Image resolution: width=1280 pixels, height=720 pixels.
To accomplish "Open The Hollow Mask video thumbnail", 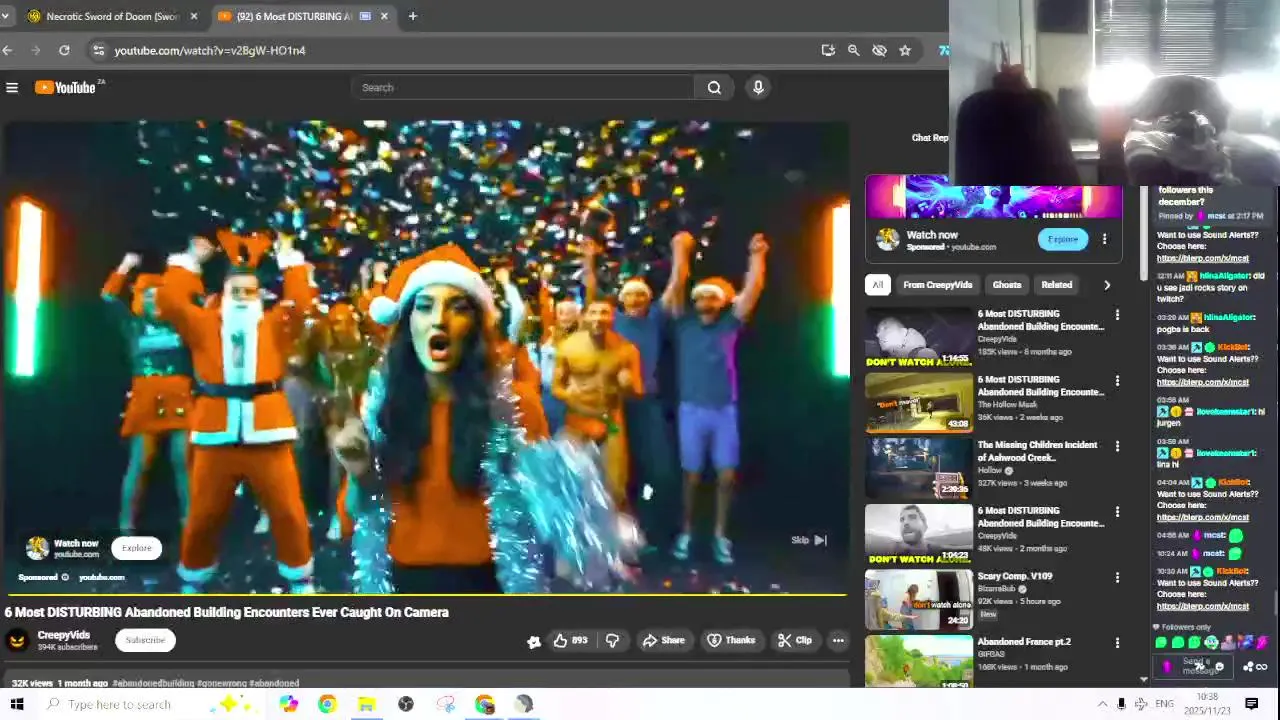I will [x=918, y=402].
